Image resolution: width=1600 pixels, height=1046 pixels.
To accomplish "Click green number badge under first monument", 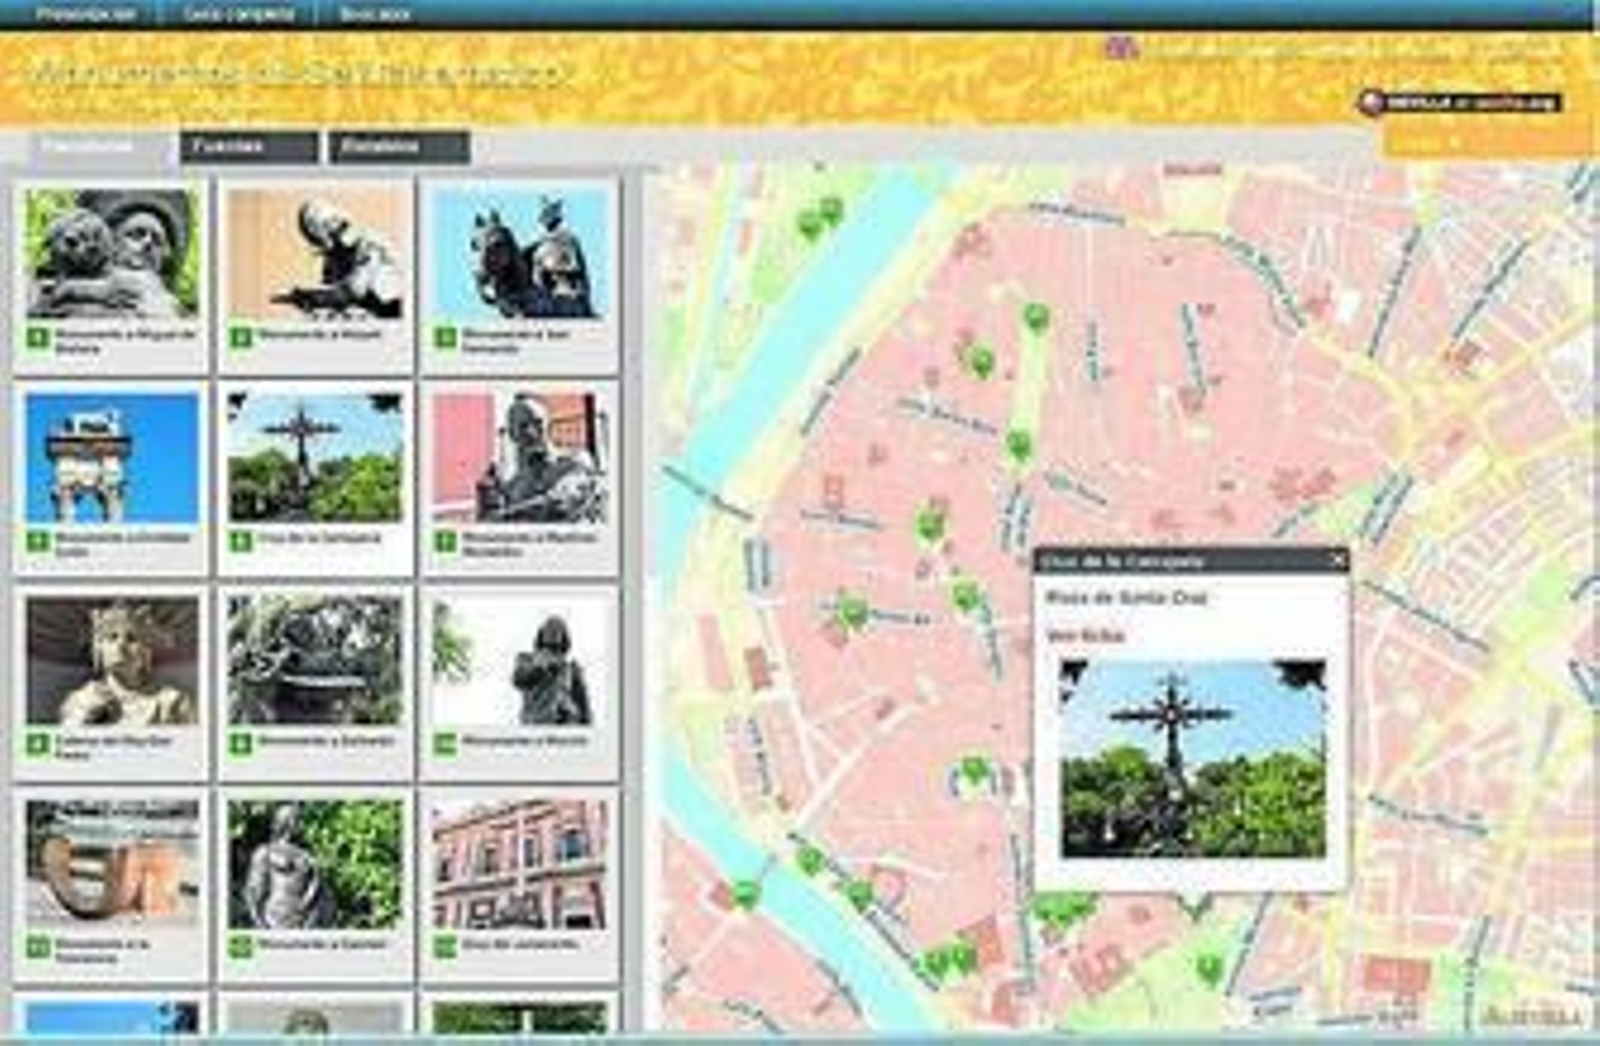I will tap(37, 338).
